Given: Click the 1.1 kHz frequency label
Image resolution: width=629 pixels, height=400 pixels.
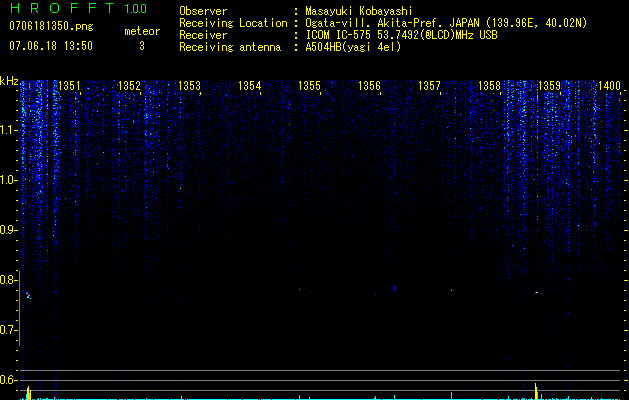Looking at the screenshot, I should [x=9, y=130].
